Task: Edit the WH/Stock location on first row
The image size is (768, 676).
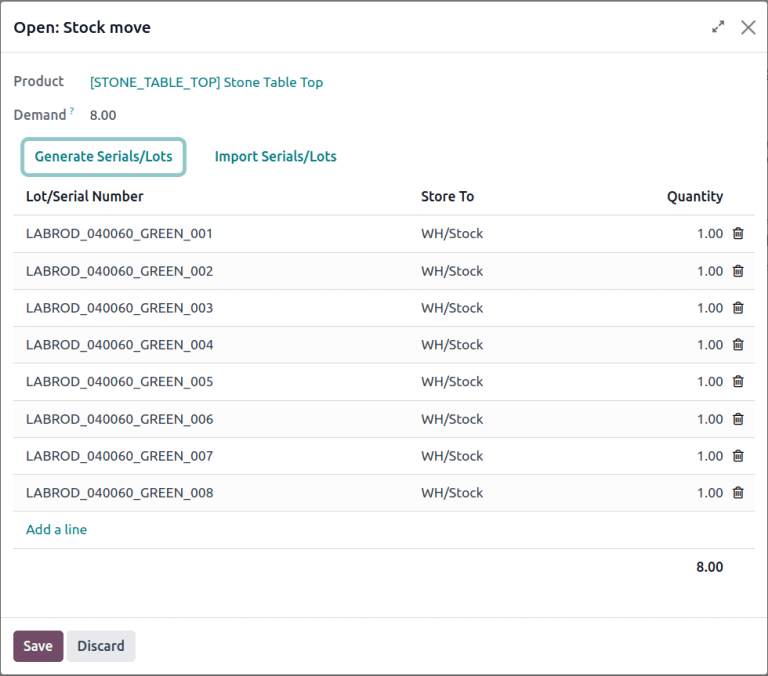Action: coord(452,234)
